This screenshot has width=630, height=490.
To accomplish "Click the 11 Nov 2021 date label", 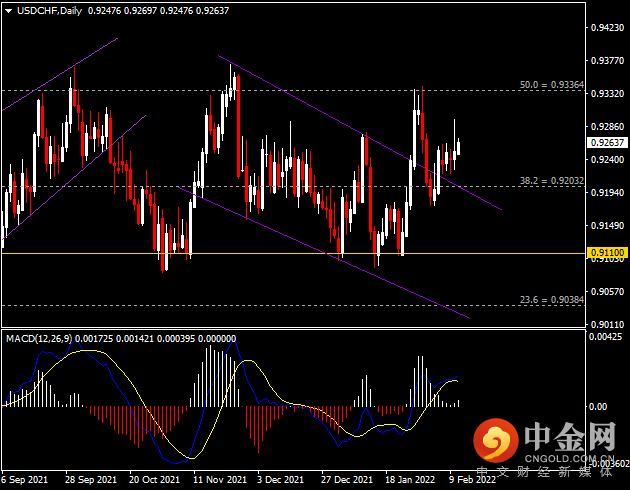I will [220, 480].
